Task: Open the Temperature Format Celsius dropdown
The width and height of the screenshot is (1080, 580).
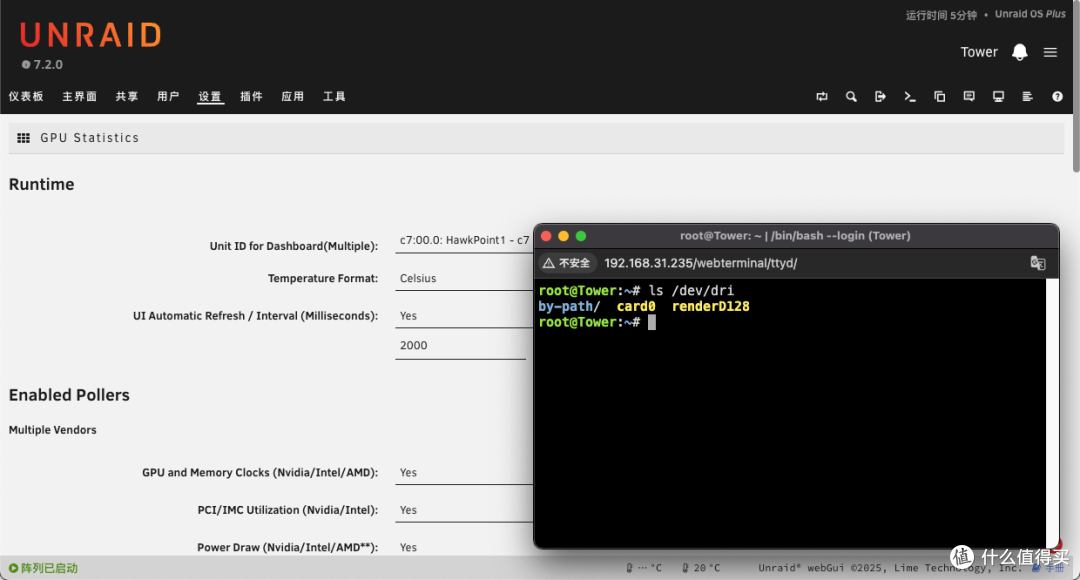Action: point(464,278)
